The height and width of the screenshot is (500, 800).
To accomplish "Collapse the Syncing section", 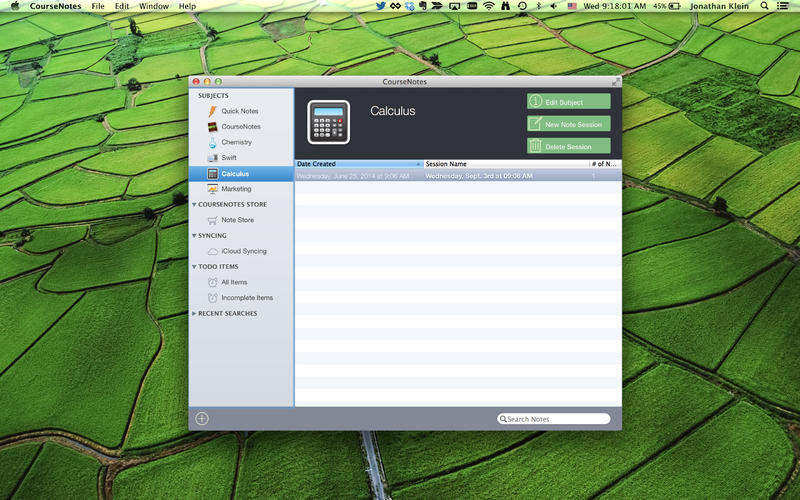I will point(194,236).
